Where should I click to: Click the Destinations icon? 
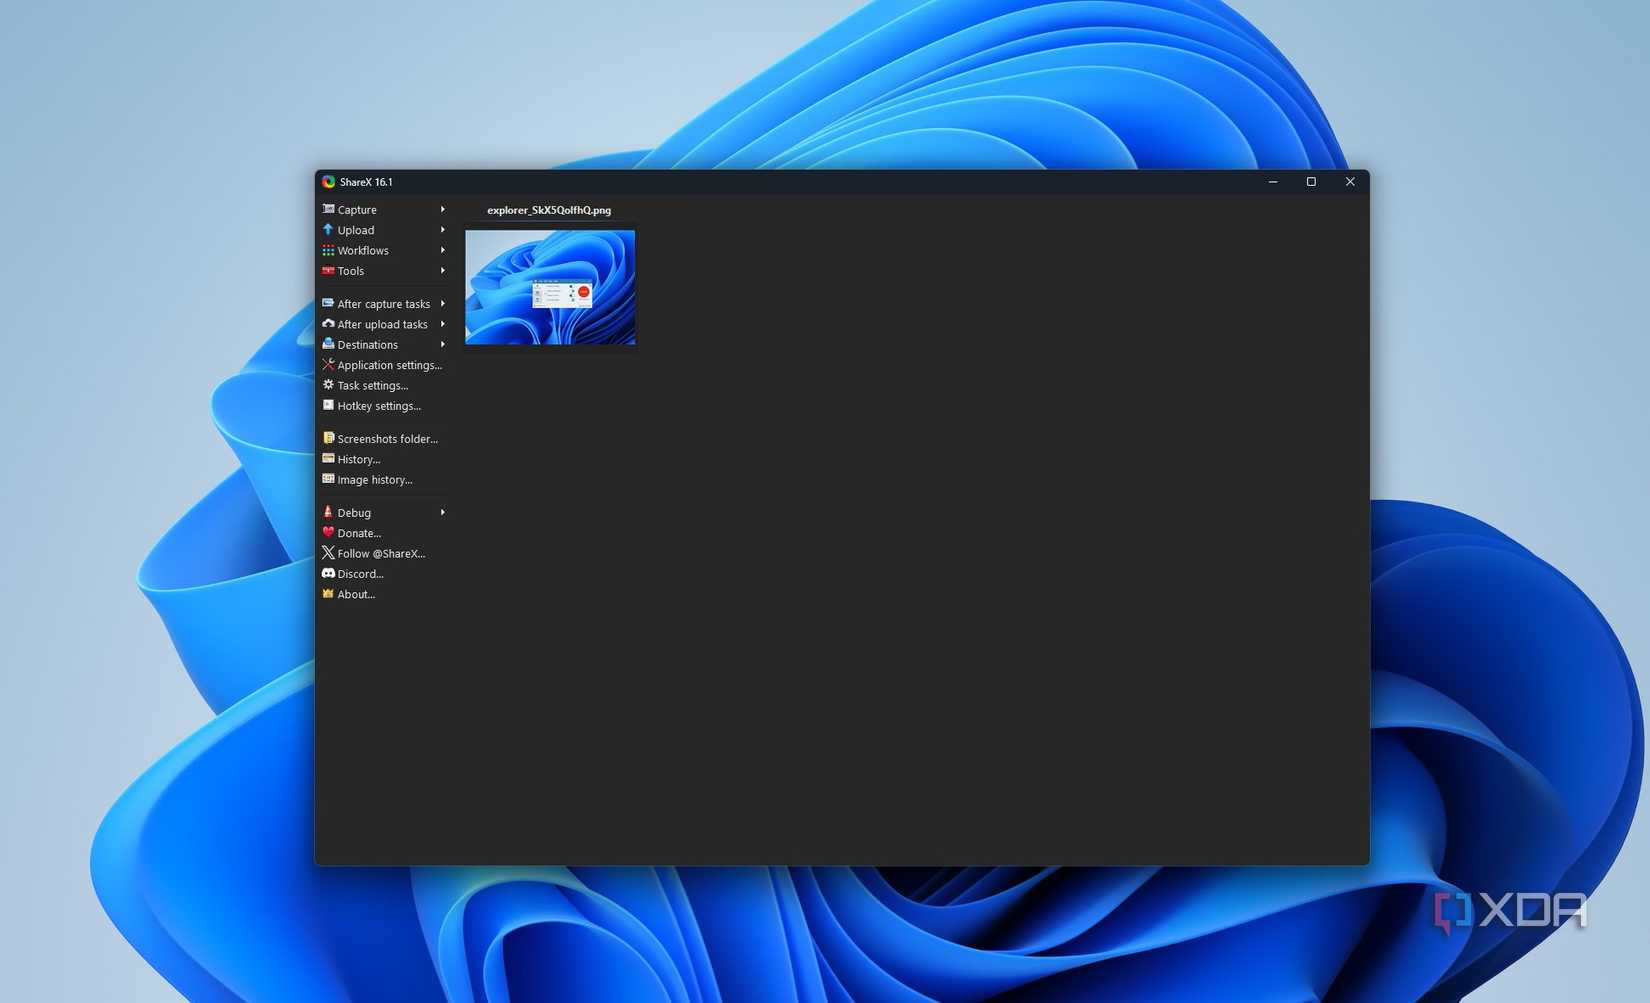pos(328,344)
